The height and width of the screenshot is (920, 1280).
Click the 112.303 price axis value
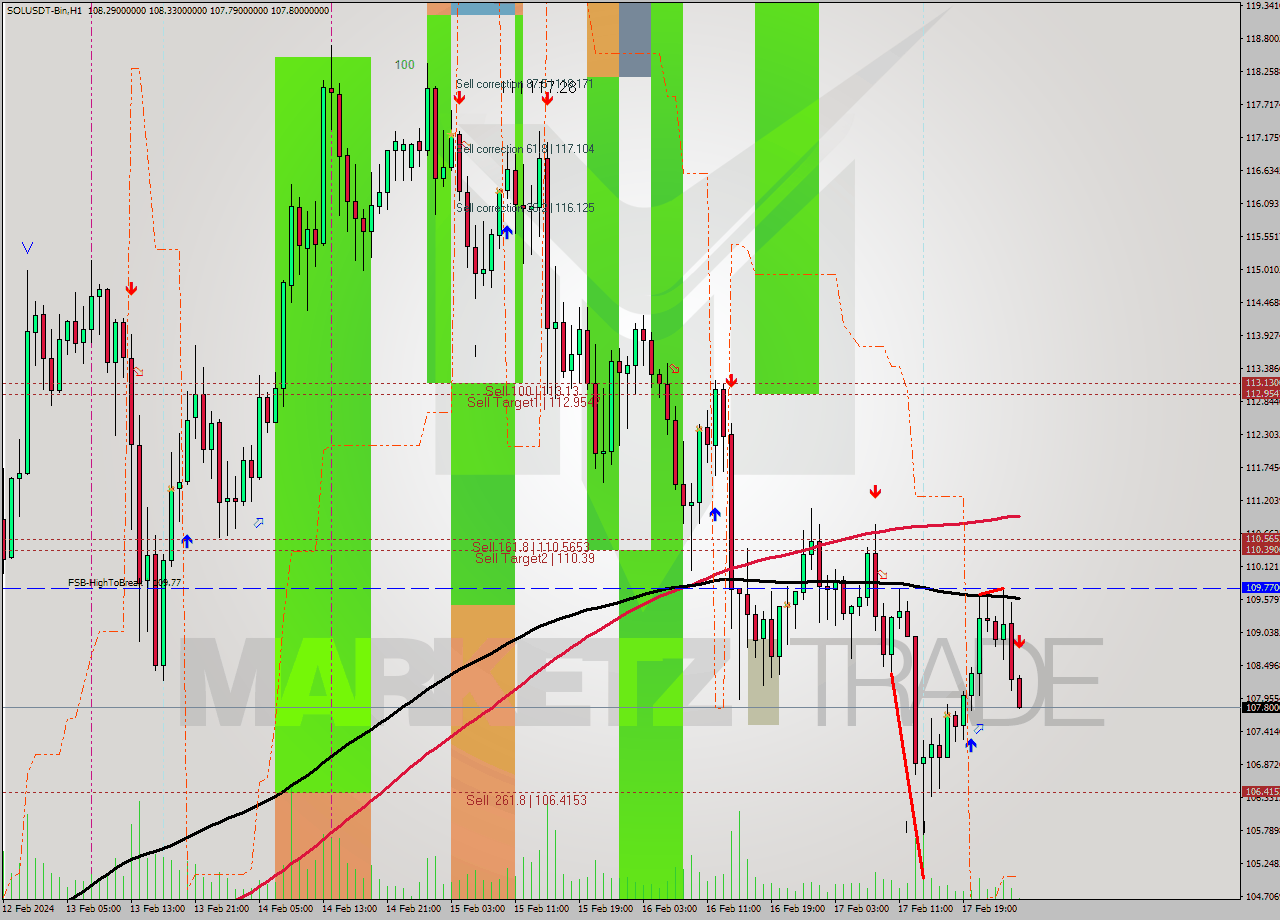[1262, 434]
